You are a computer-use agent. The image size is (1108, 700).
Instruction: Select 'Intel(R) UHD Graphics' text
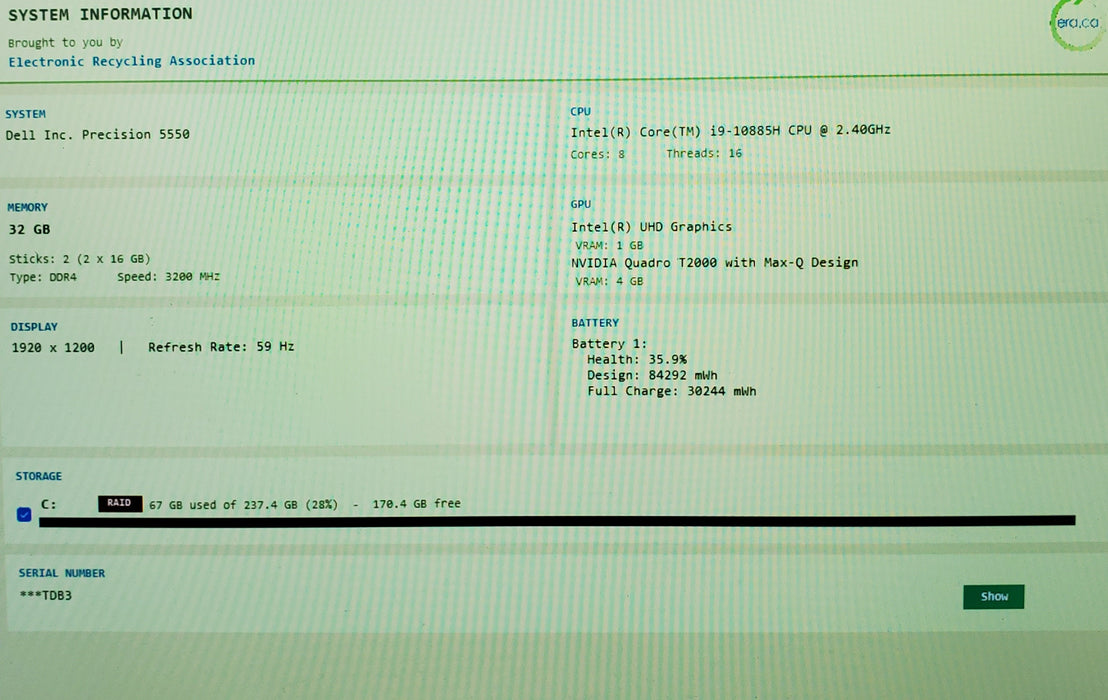point(651,227)
